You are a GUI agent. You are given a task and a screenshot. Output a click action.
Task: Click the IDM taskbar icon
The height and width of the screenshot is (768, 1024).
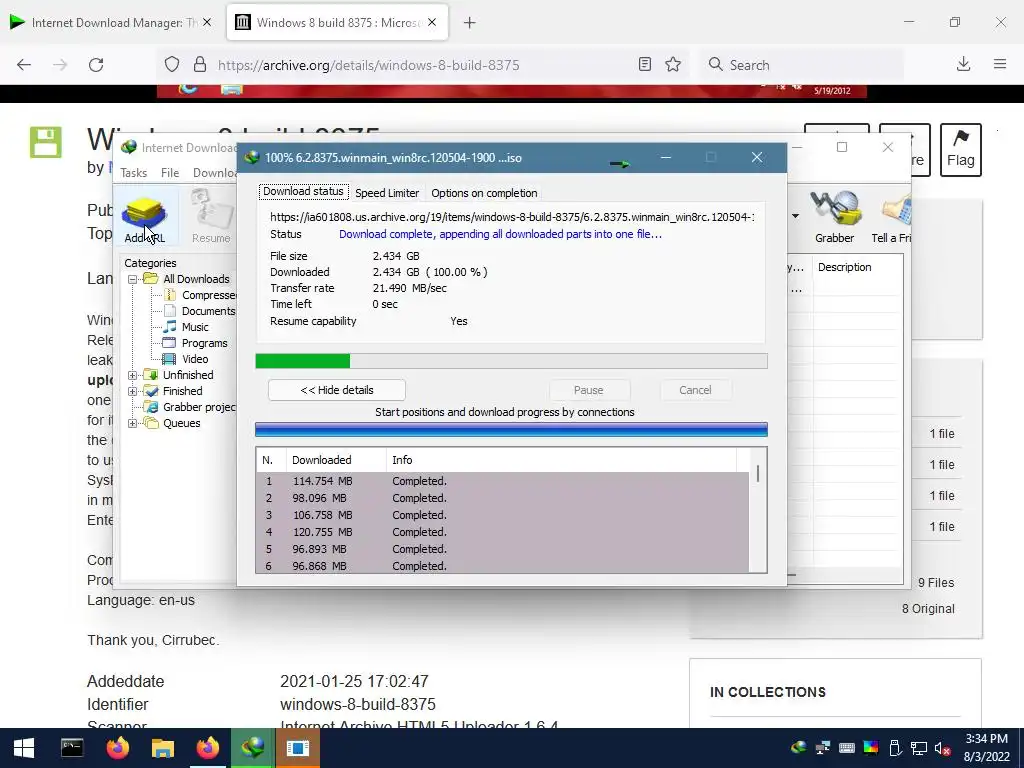pos(252,748)
